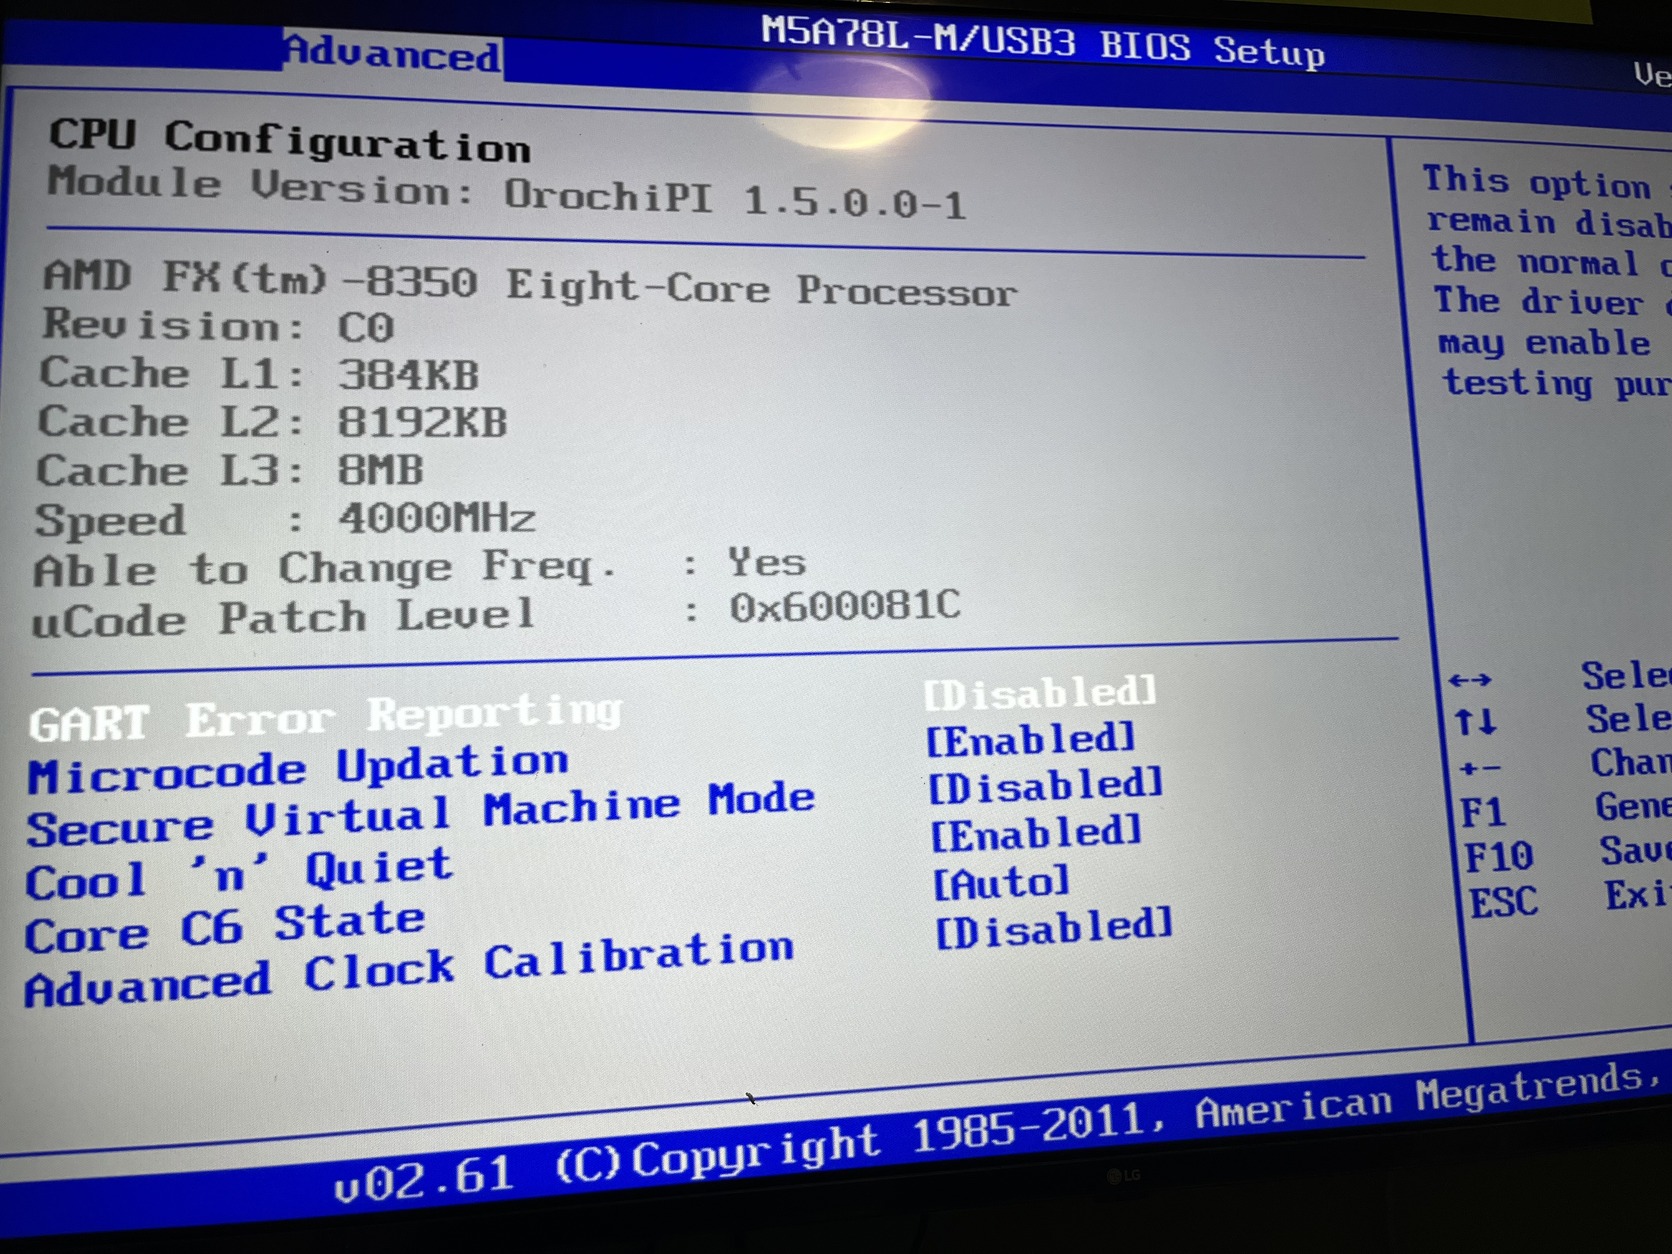Click the Cache L3 value 8MB
The image size is (1672, 1254).
coord(380,470)
